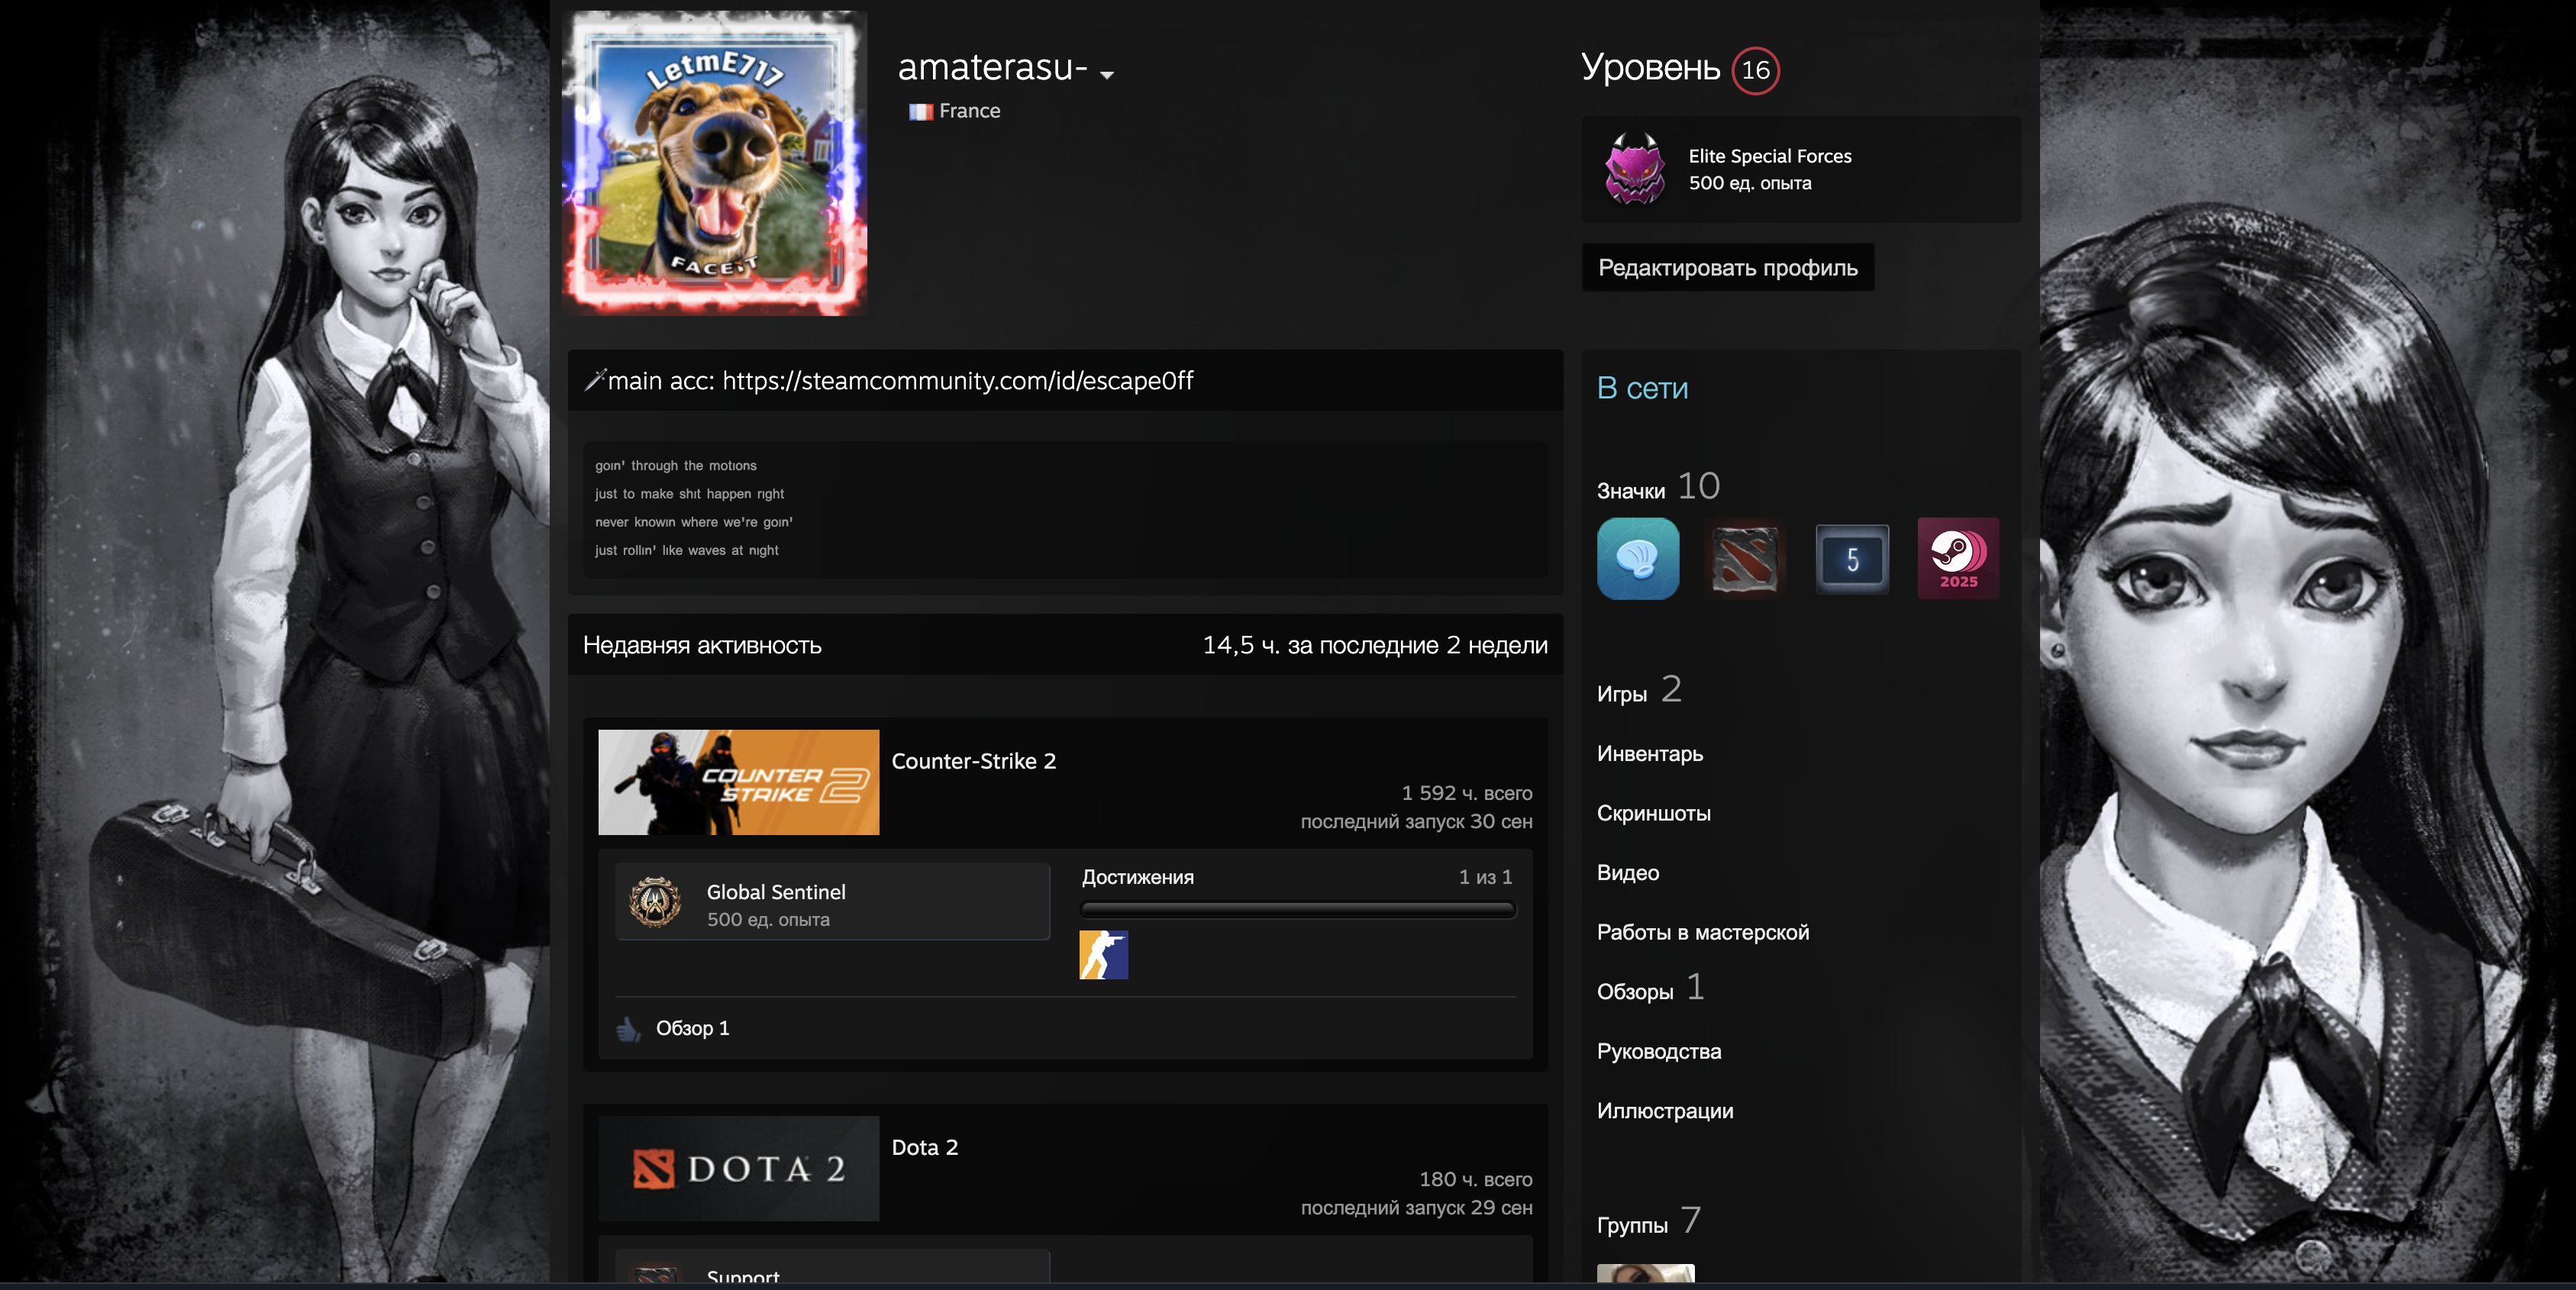
Task: Select the Dota 2 badge icon
Action: [x=1744, y=559]
